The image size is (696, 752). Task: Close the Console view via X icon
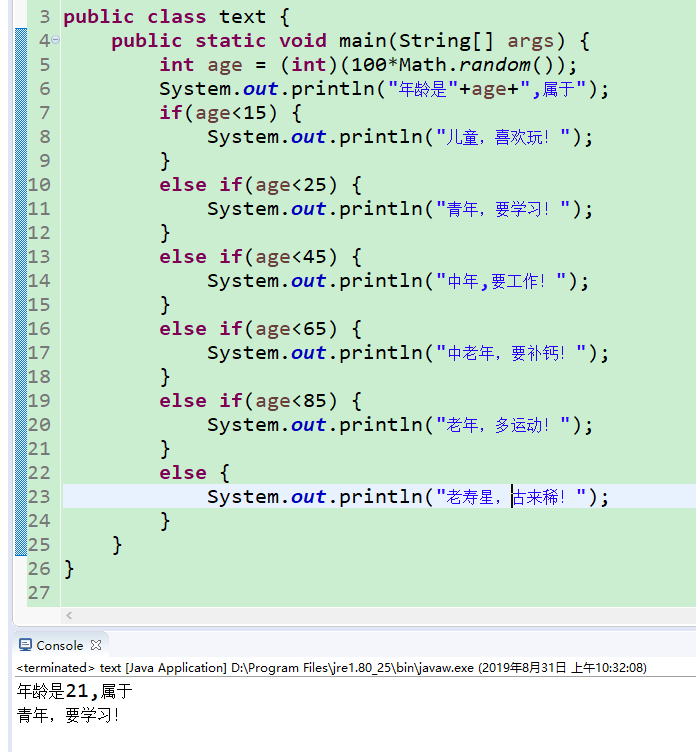coord(96,645)
